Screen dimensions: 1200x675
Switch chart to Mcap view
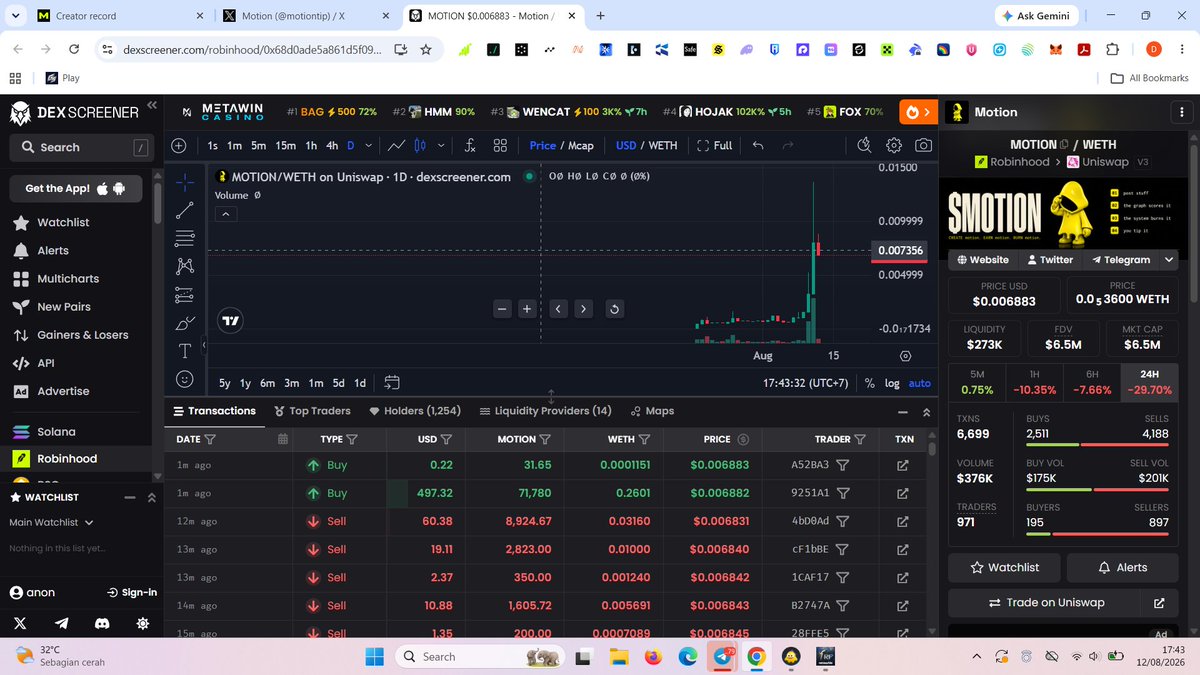click(x=581, y=145)
